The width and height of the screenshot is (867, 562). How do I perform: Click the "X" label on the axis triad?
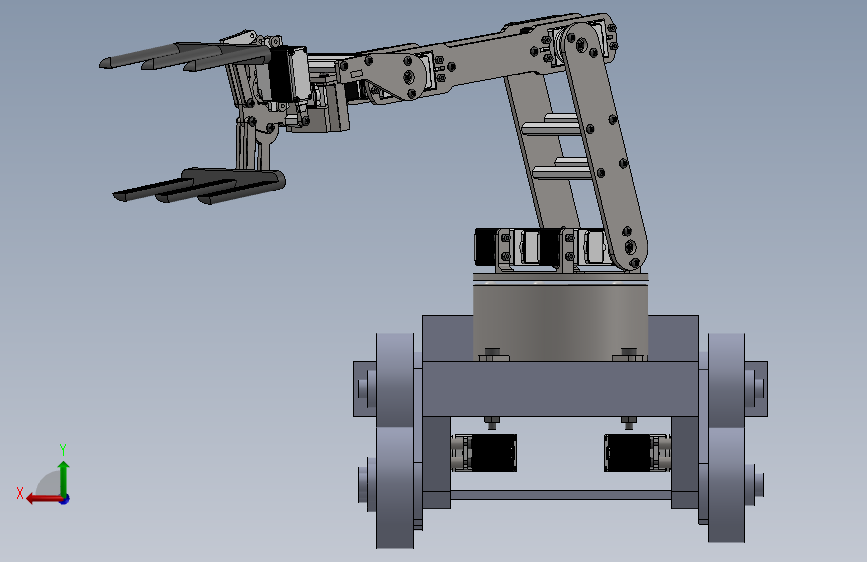20,493
